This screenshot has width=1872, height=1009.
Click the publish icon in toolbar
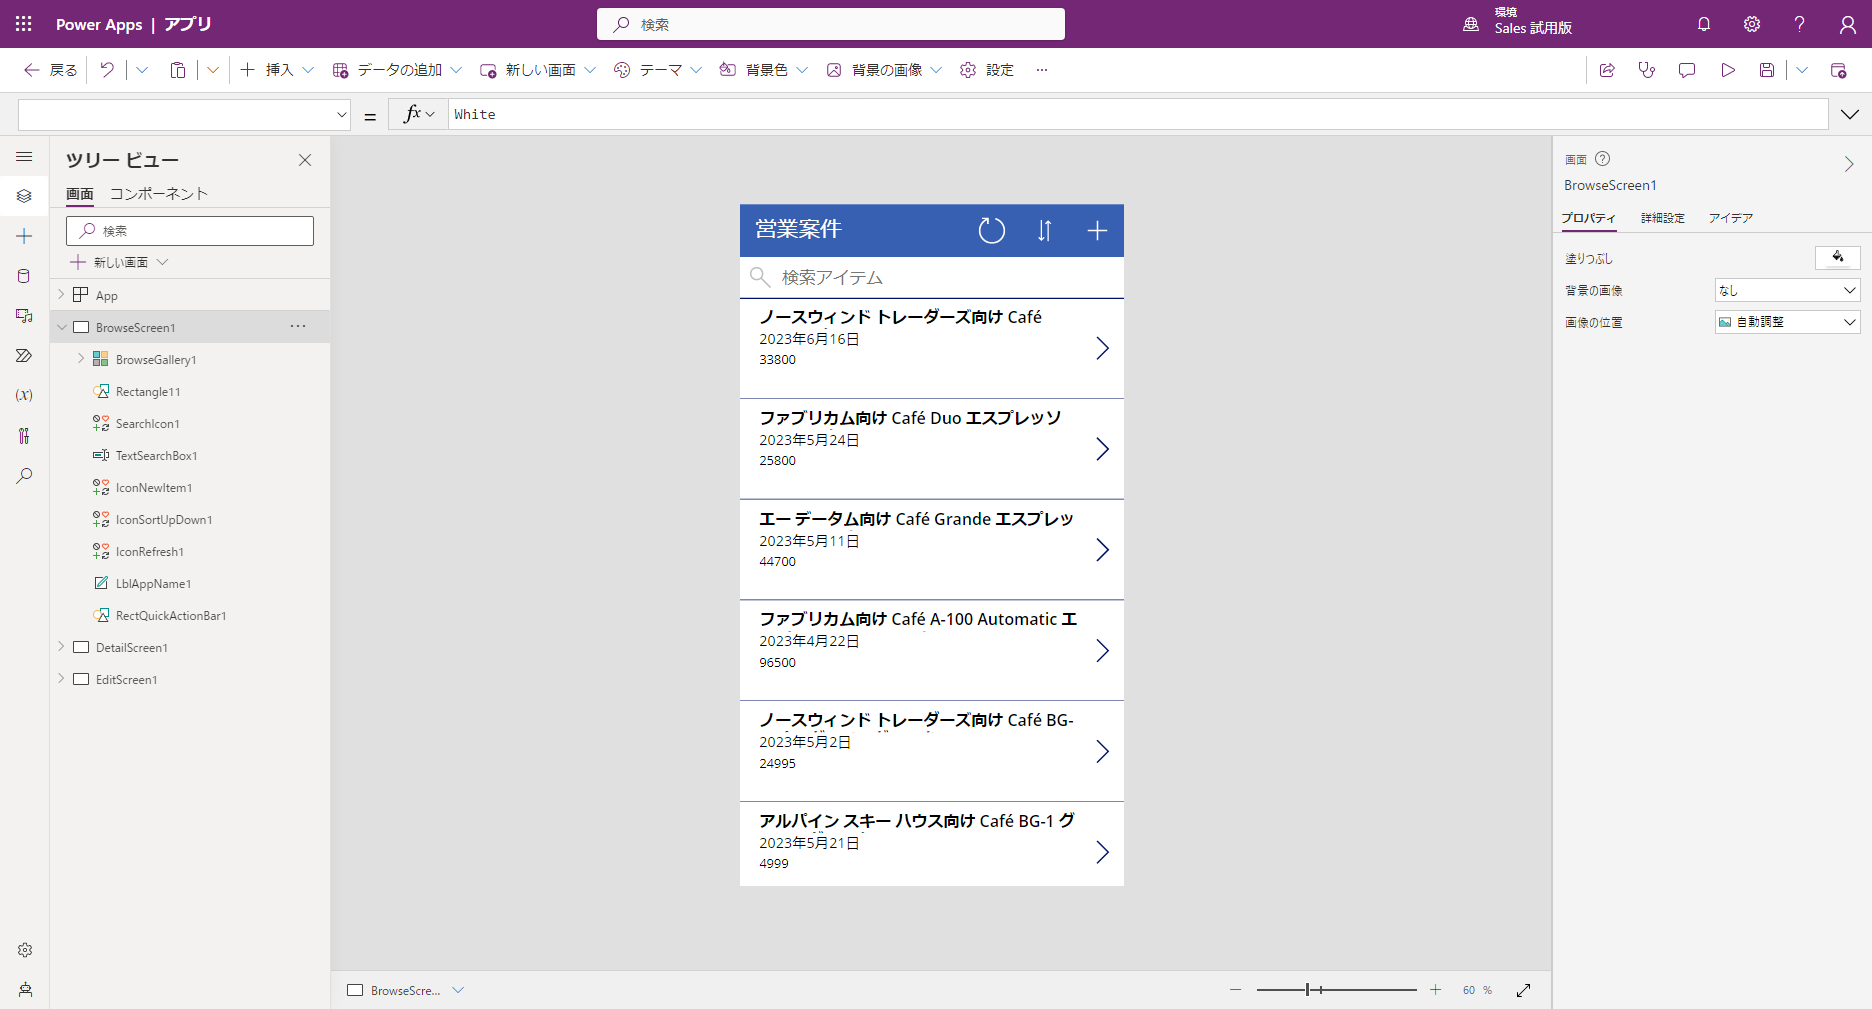[x=1838, y=70]
